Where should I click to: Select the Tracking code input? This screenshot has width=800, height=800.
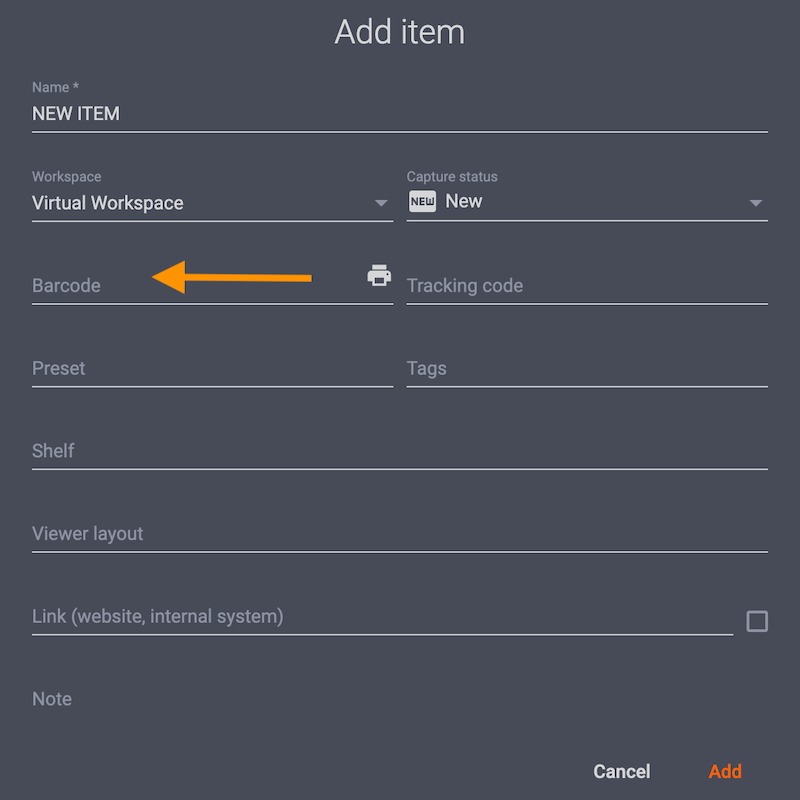tap(586, 286)
